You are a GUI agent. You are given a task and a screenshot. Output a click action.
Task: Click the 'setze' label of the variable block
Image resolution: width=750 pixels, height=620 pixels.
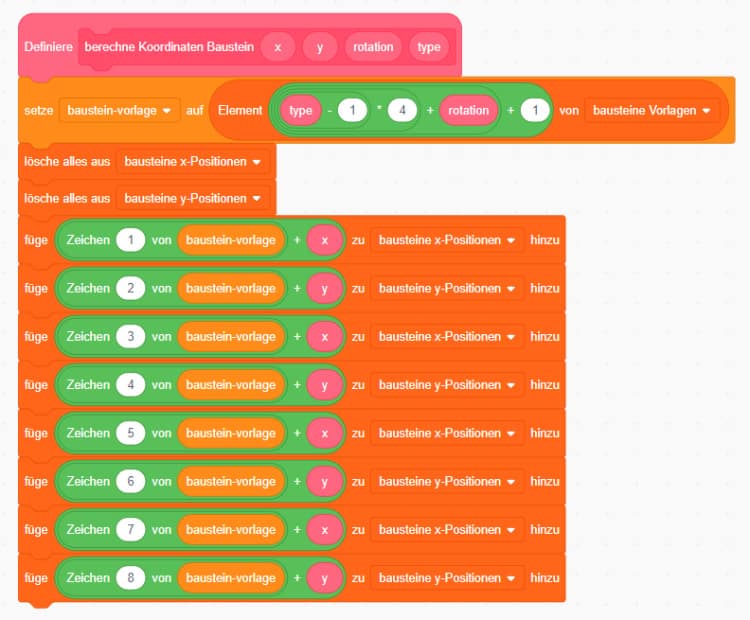39,111
